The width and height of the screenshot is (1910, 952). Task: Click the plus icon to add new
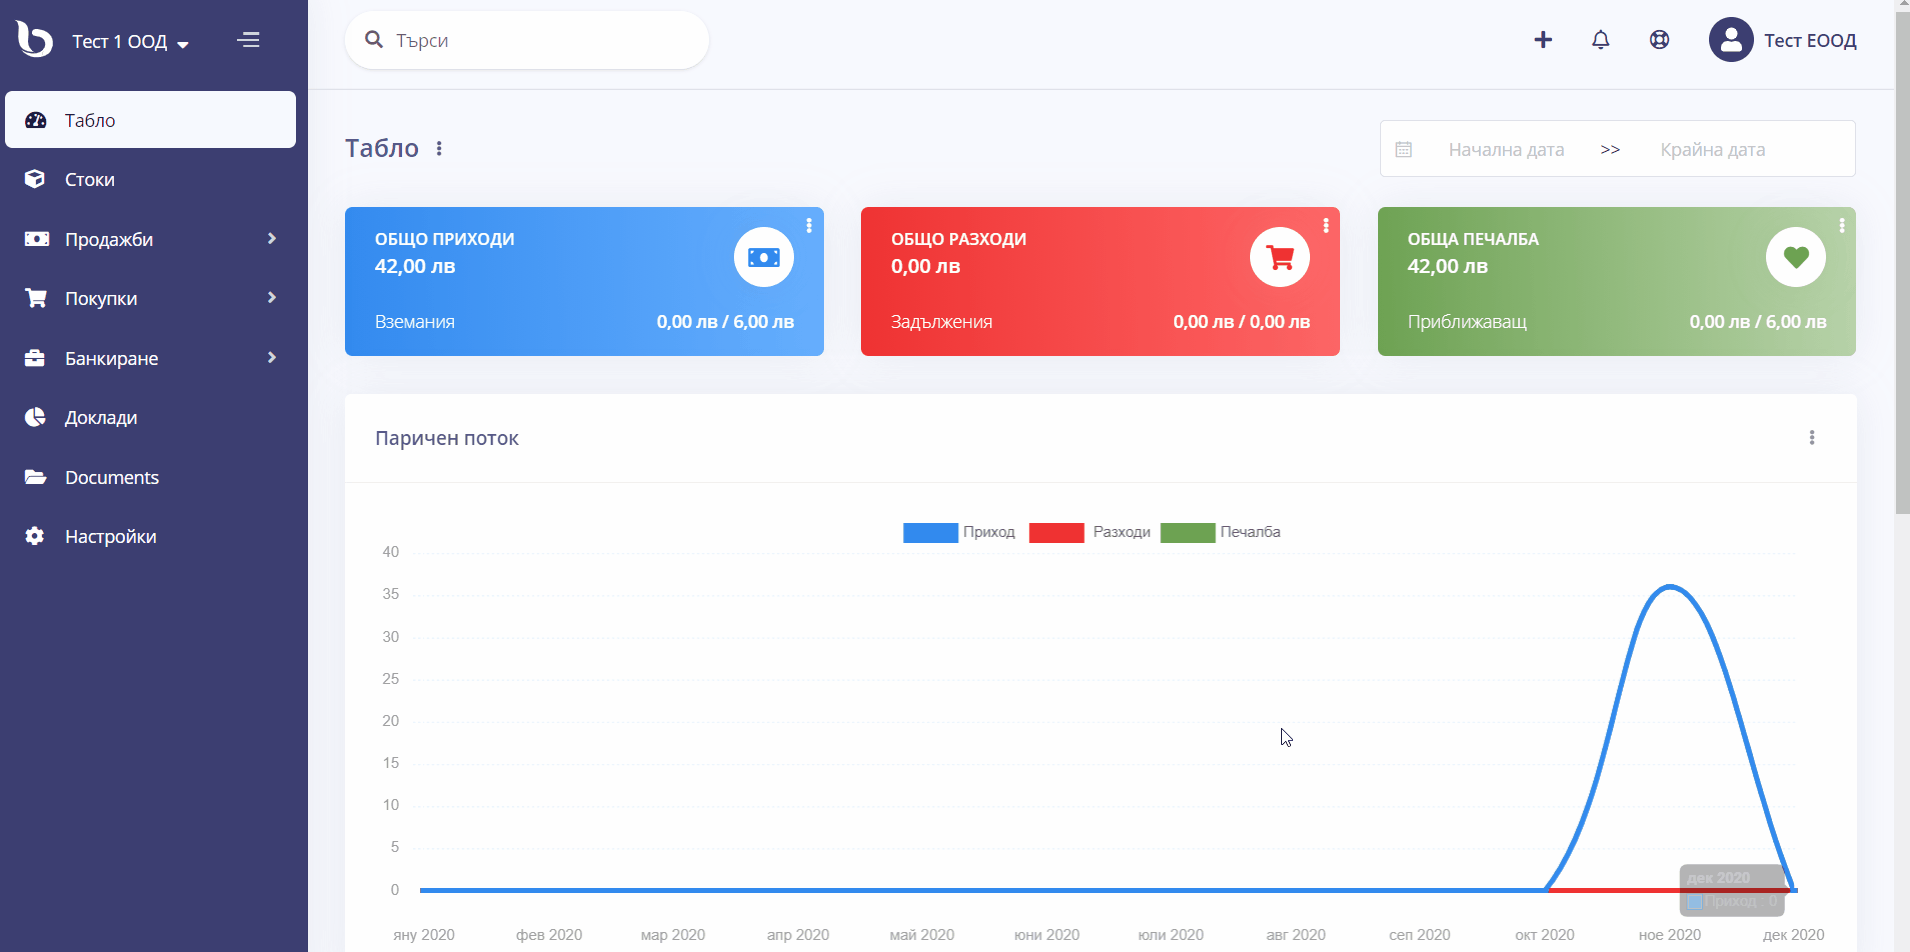coord(1543,40)
